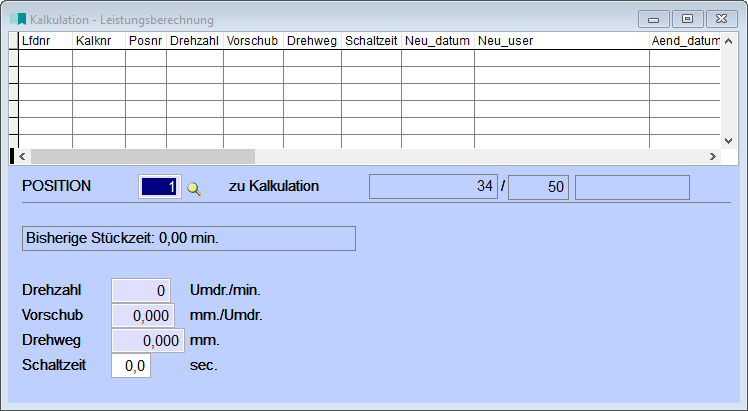
Task: Click the 'zu Kalkulation' label
Action: [x=274, y=186]
